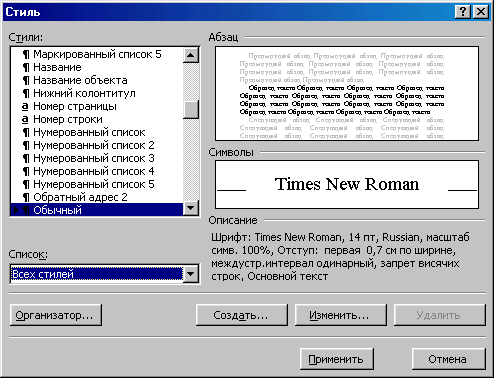Click the paragraph icon beside Нижний колонтитул

coord(26,94)
